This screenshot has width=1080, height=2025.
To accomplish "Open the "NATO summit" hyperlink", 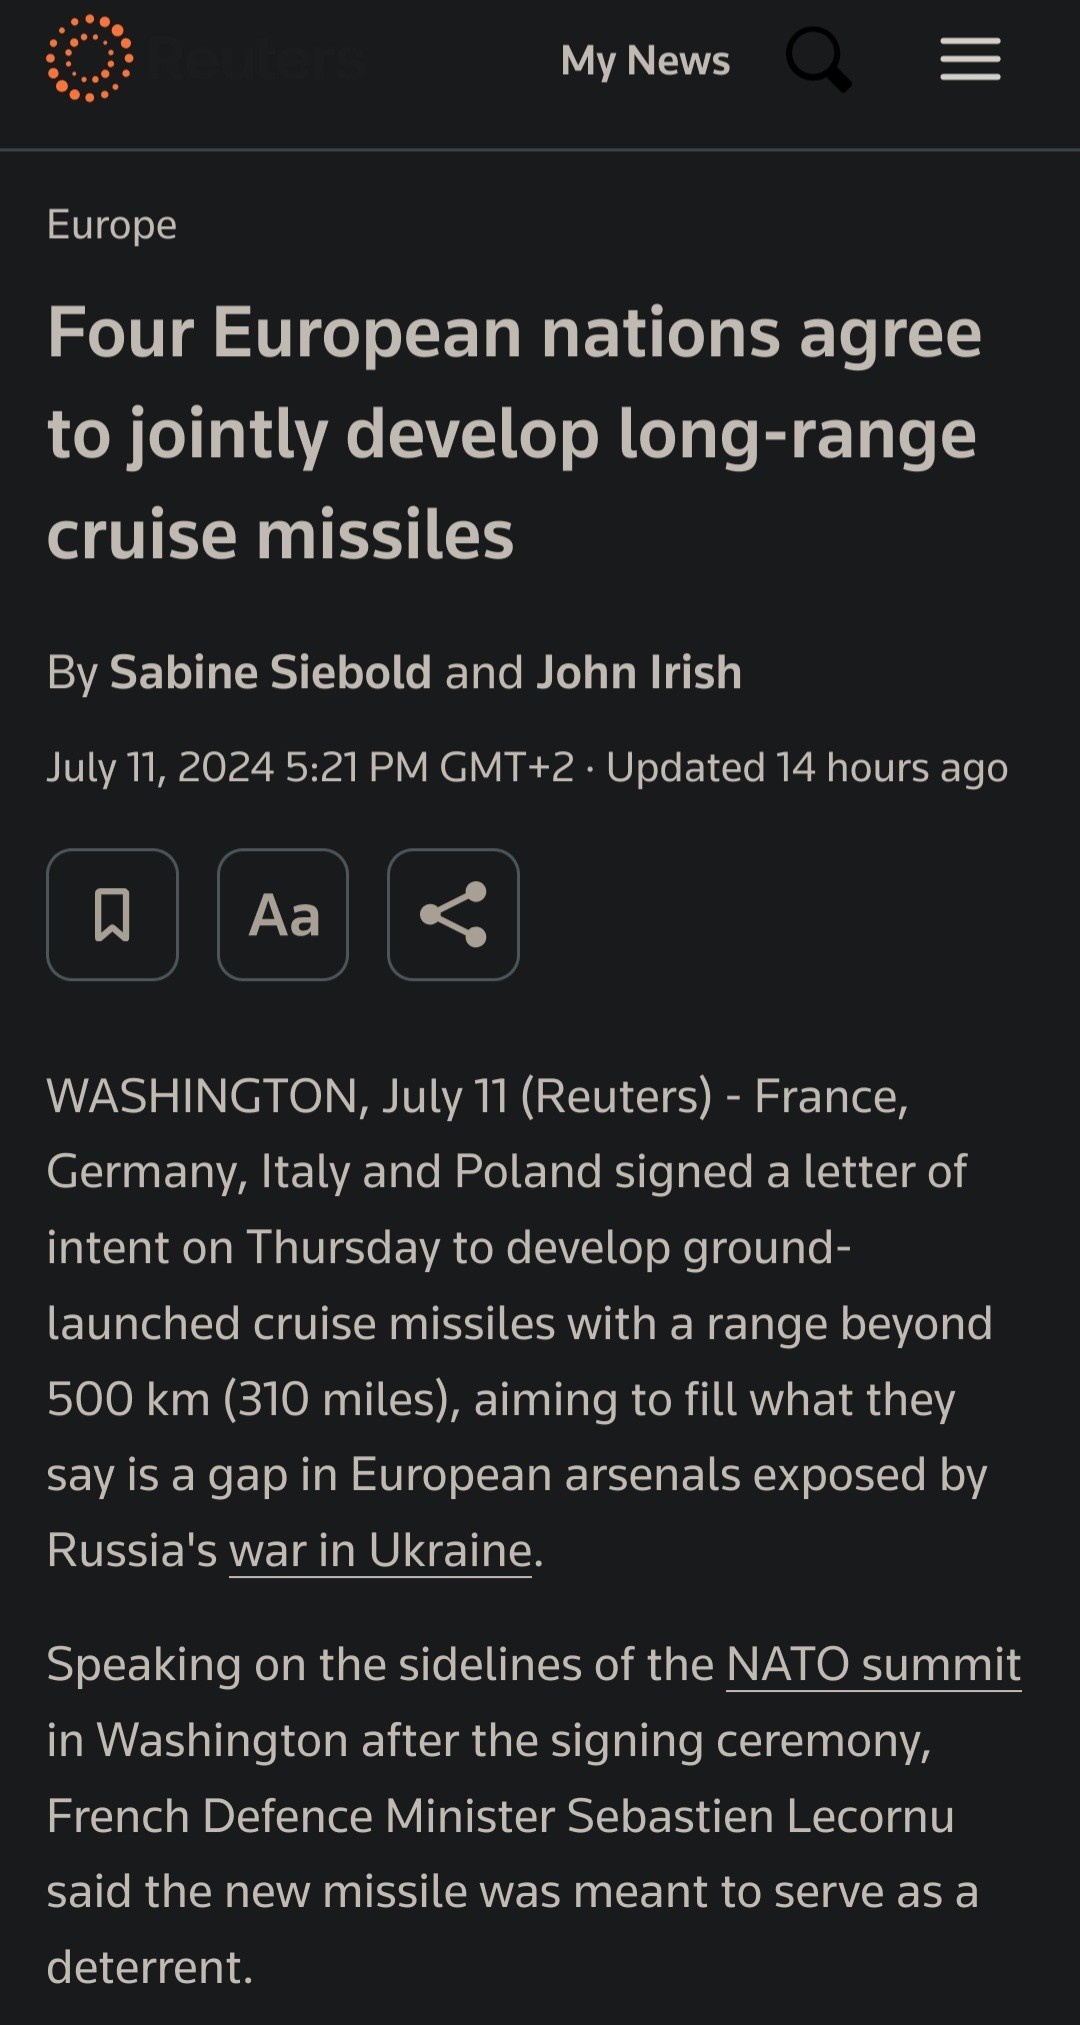I will tap(873, 1664).
